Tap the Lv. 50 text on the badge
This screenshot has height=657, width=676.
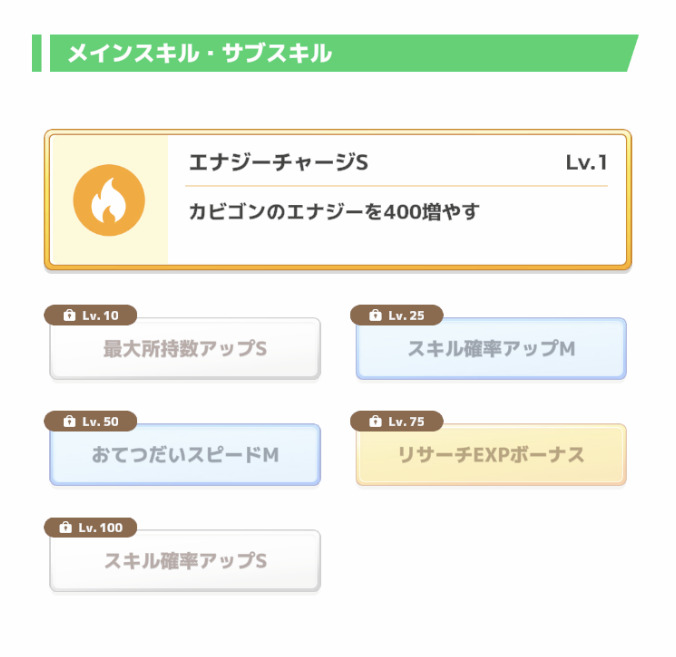(x=100, y=422)
